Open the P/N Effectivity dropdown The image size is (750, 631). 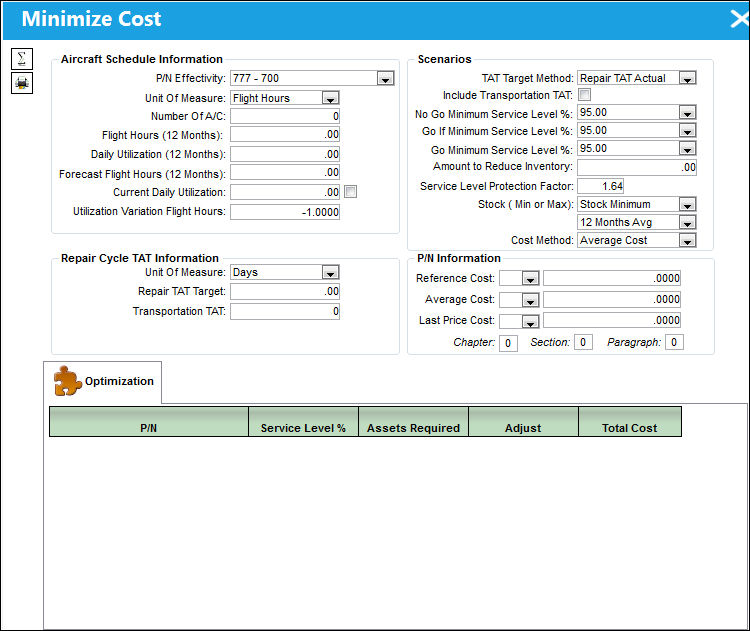(385, 78)
